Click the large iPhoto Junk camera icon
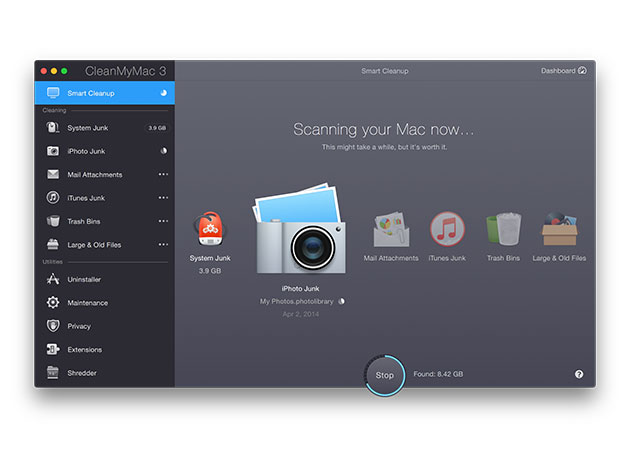 299,229
